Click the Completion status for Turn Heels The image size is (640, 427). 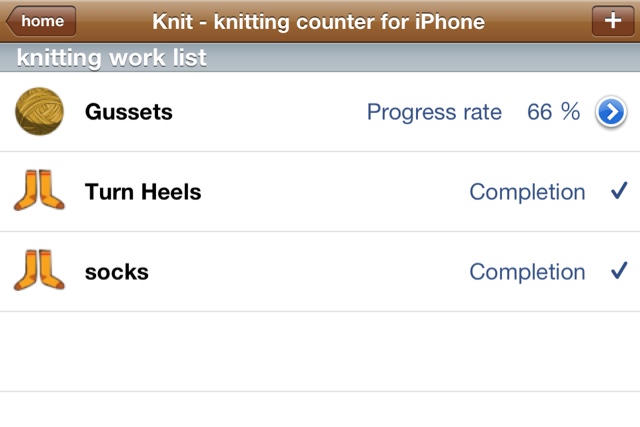click(x=527, y=192)
